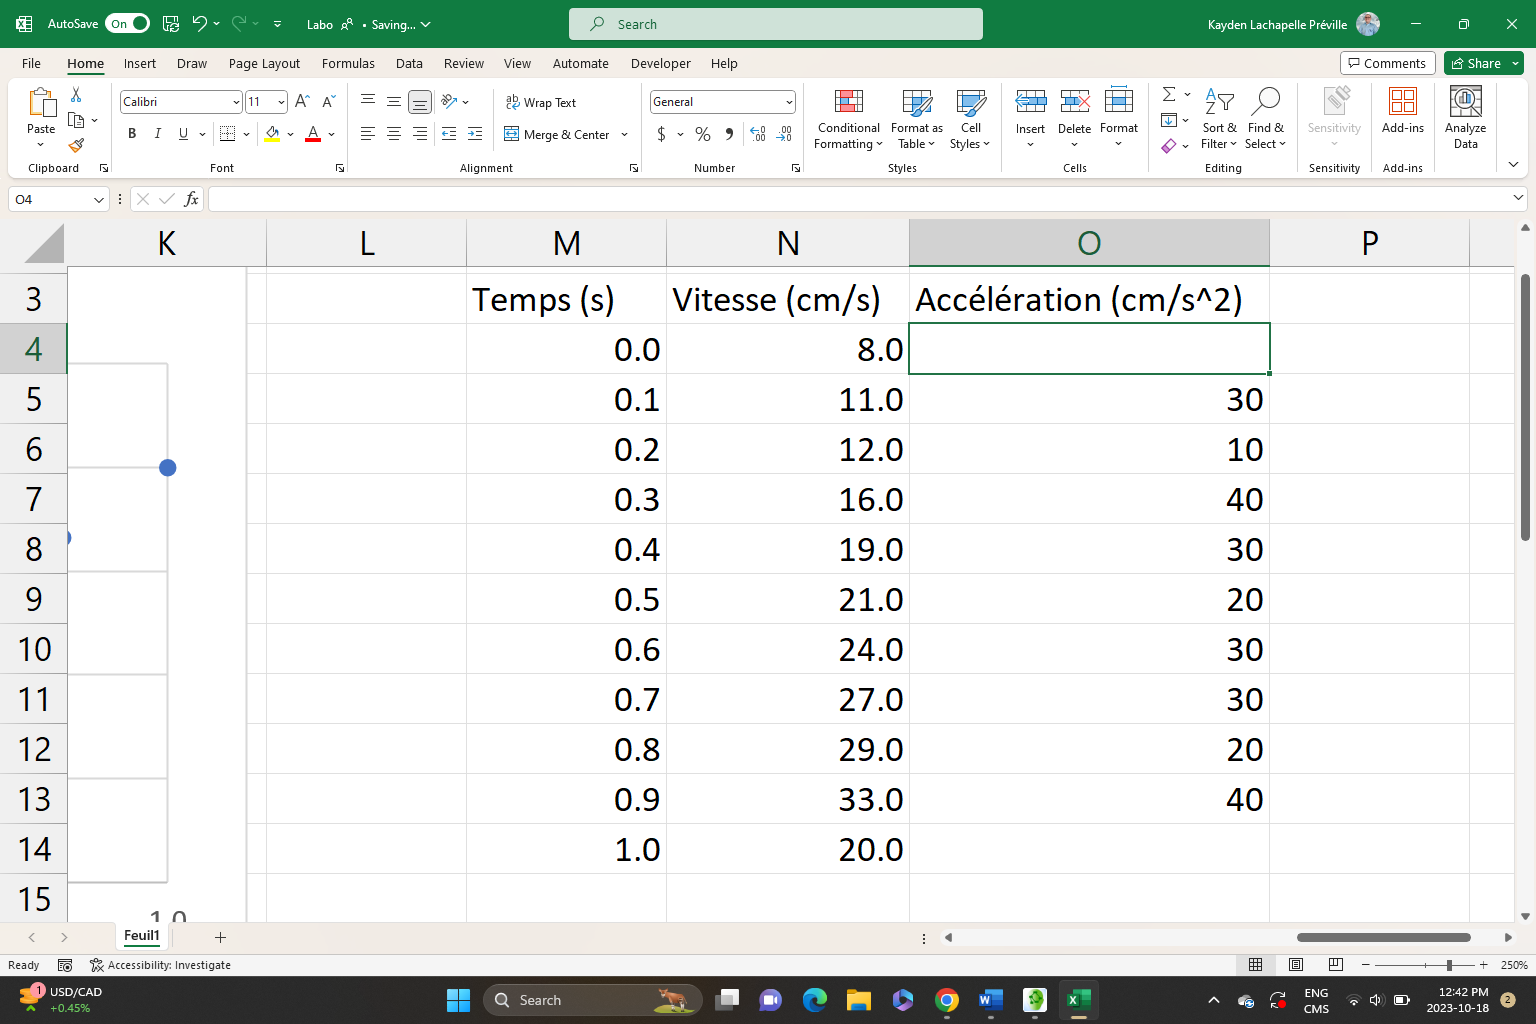
Task: Open the Name Box dropdown arrow
Action: point(98,200)
